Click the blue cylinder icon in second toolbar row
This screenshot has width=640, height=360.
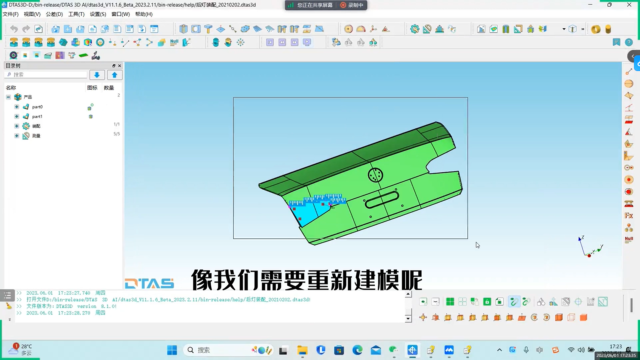point(216,42)
